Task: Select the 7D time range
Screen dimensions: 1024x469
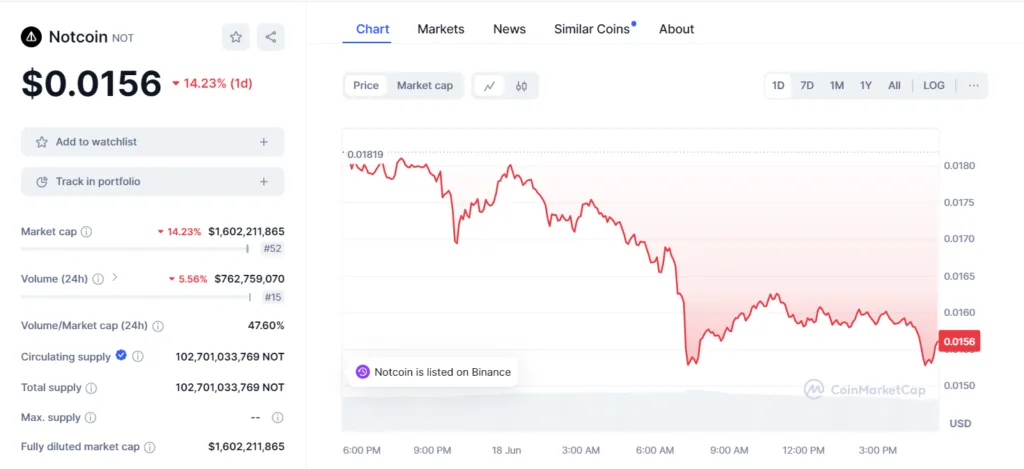Action: [x=807, y=86]
